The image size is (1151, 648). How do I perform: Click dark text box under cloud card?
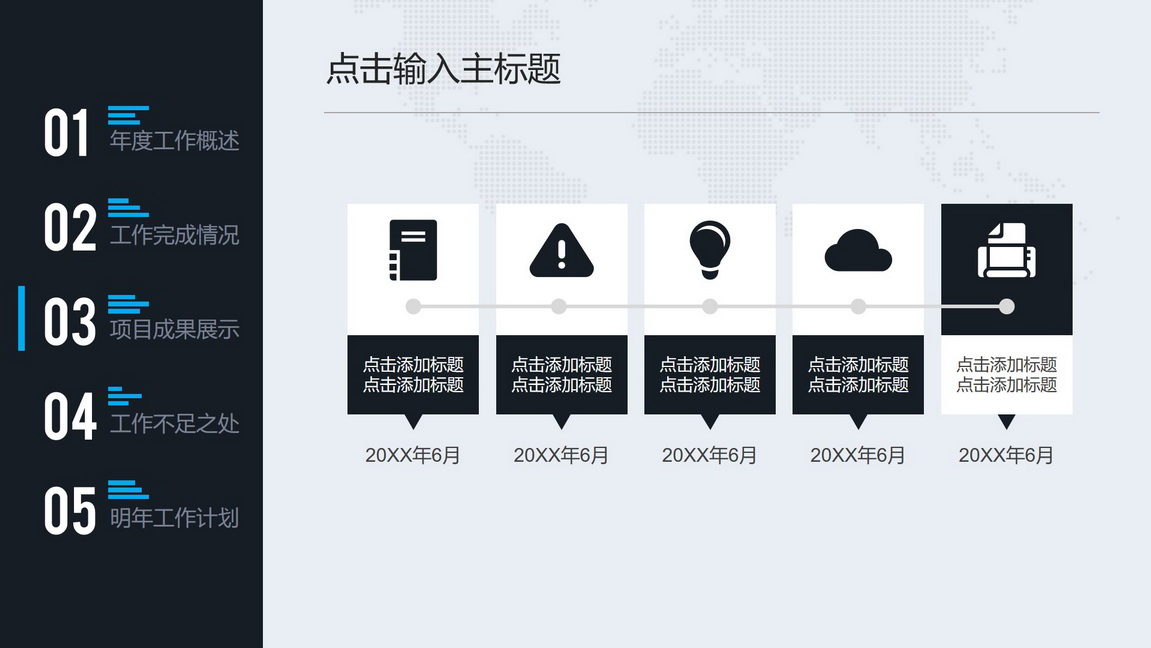point(858,374)
